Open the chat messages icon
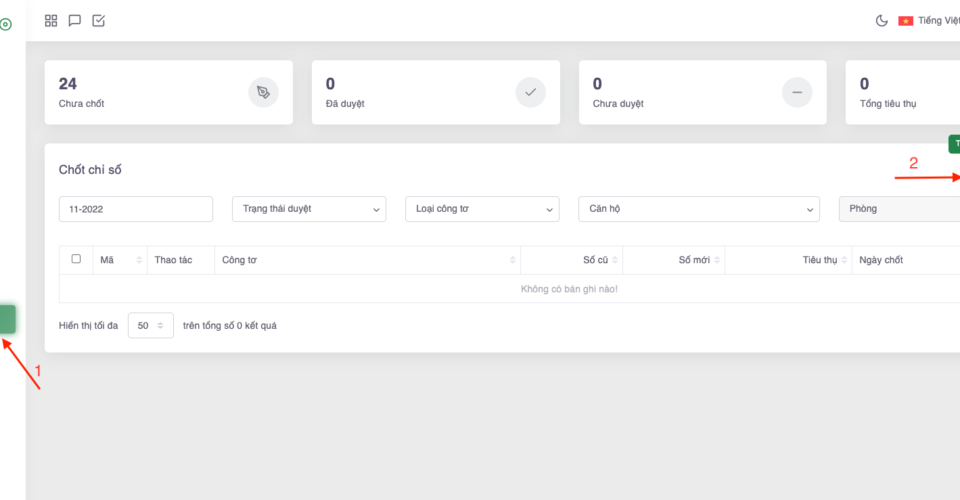 click(75, 20)
